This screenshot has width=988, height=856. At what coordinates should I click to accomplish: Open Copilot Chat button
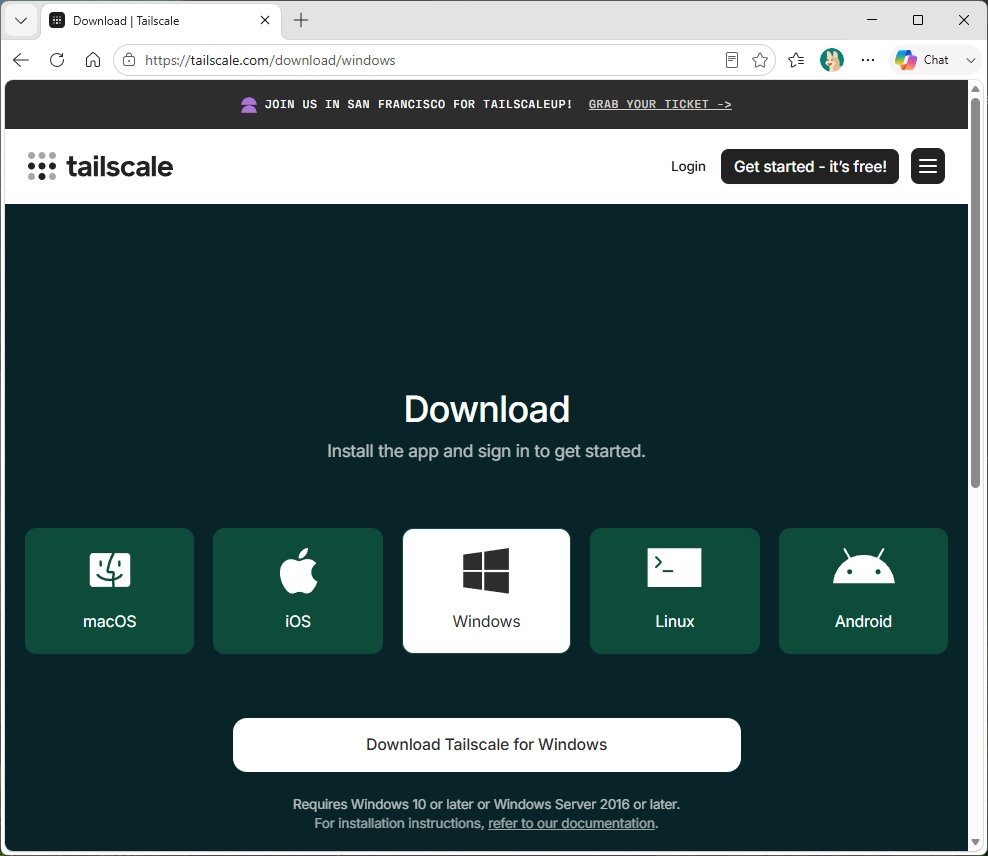click(x=922, y=60)
